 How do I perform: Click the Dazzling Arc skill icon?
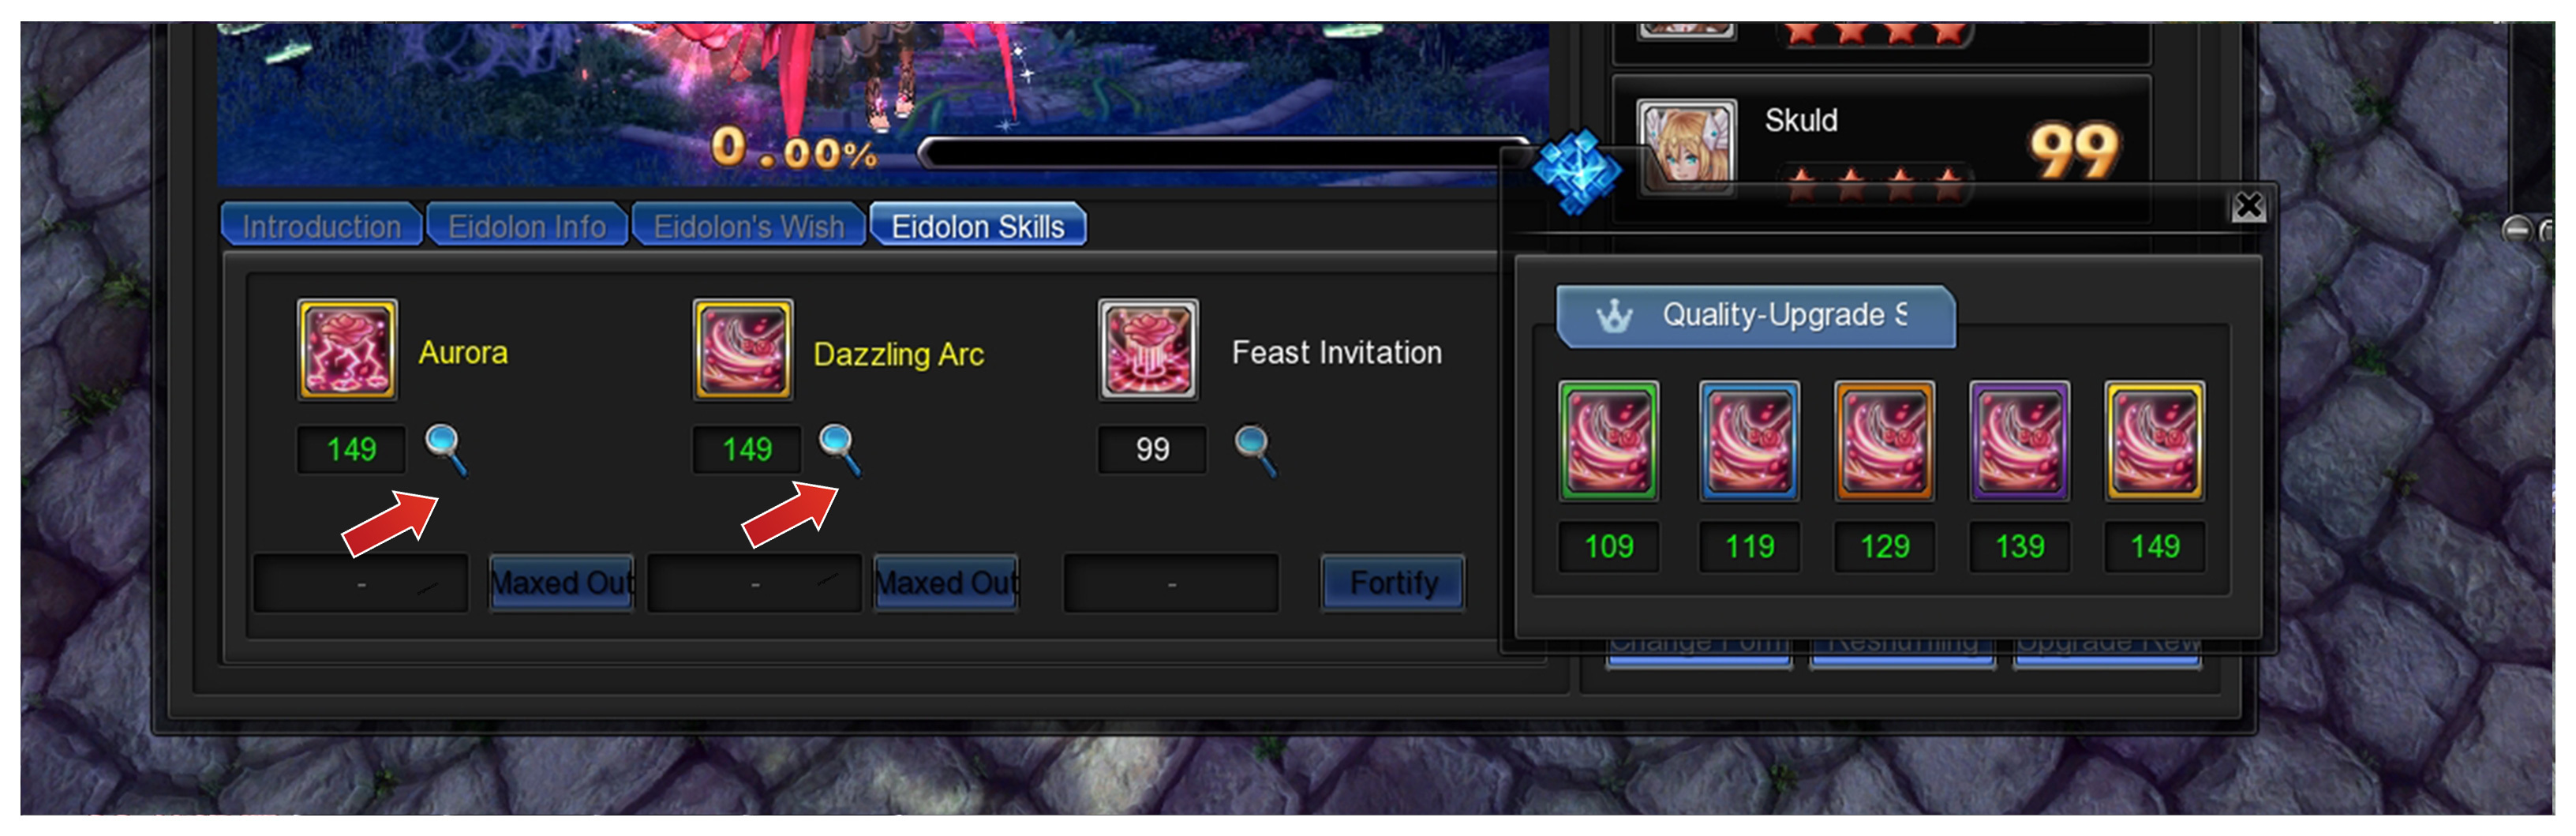click(x=743, y=350)
